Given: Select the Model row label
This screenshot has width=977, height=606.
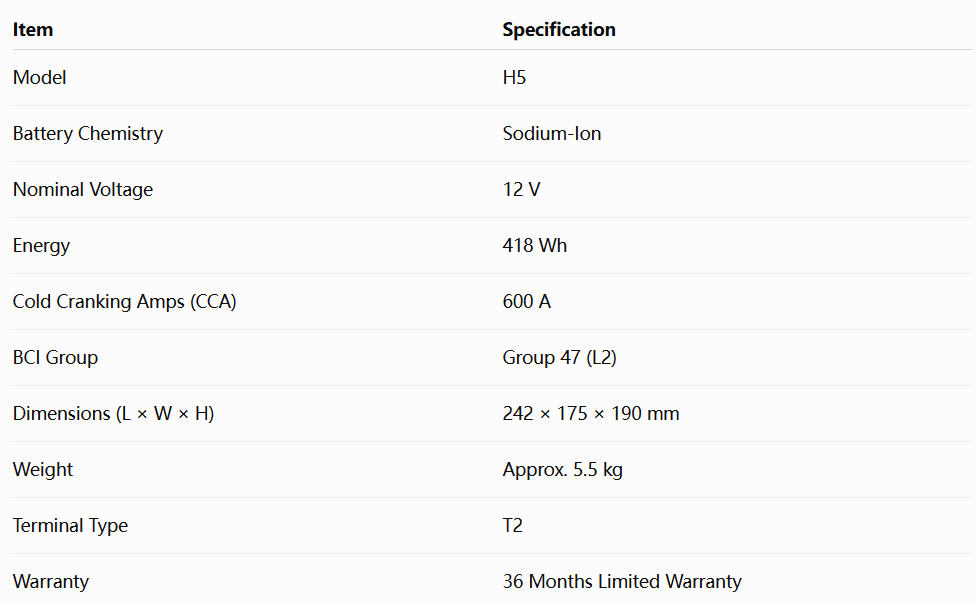Looking at the screenshot, I should tap(39, 77).
